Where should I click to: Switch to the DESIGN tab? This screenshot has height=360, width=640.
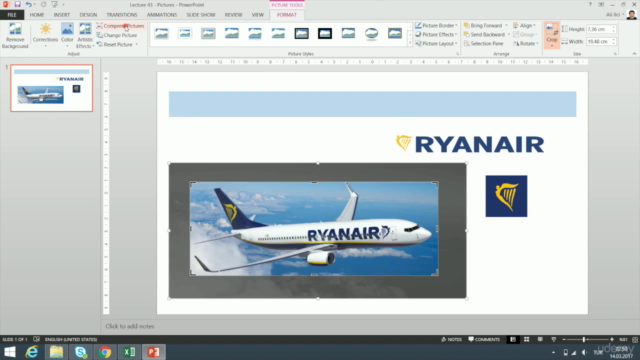[88, 15]
